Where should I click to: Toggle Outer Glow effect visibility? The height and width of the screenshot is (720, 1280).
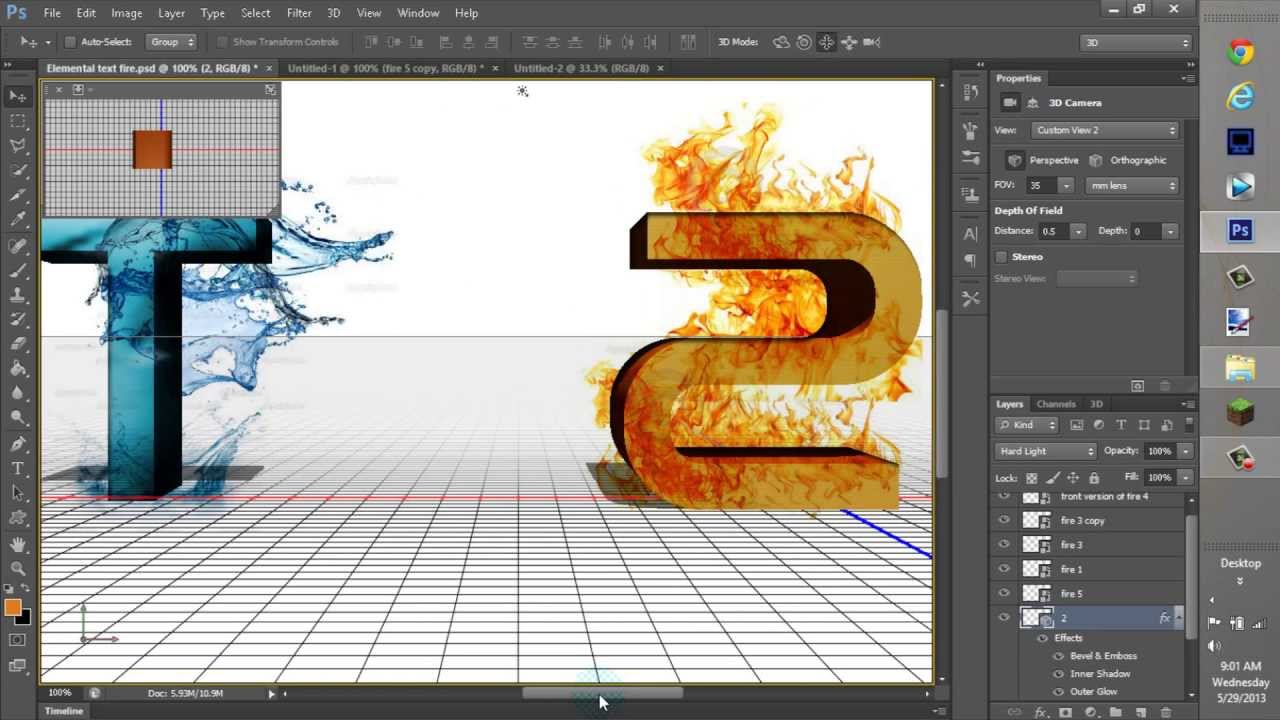click(1059, 692)
